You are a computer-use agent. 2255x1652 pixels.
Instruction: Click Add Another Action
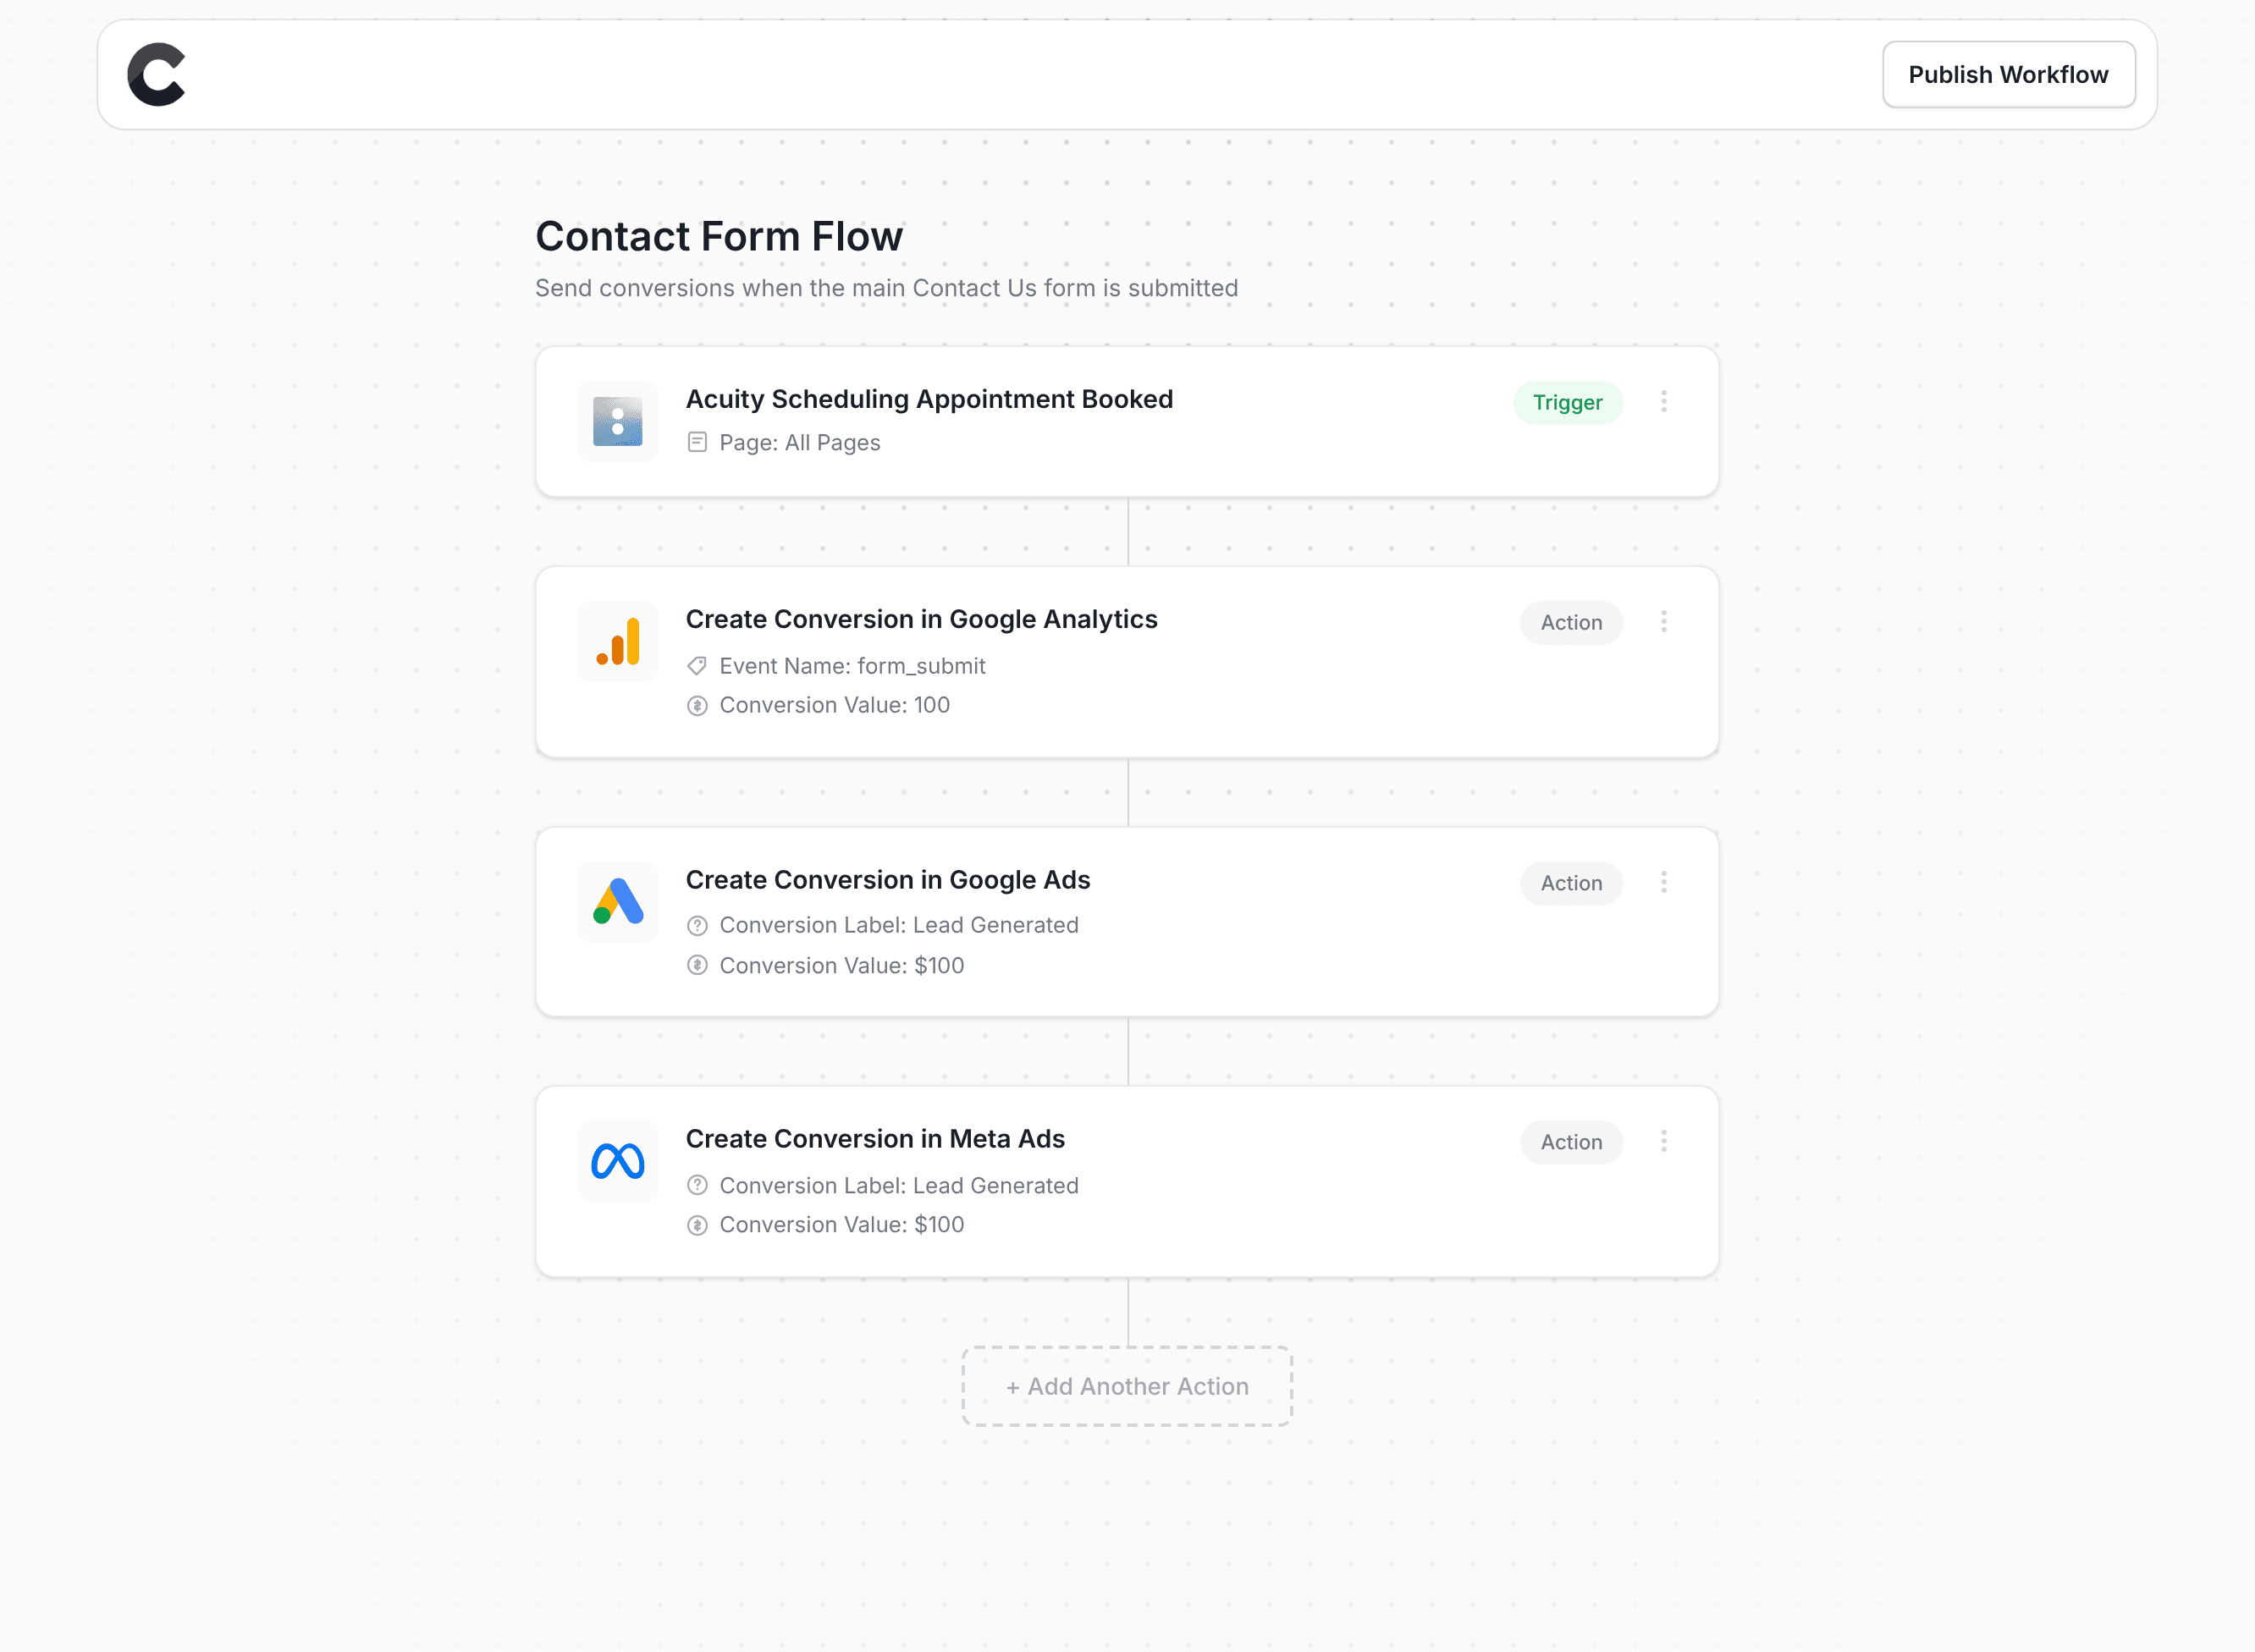point(1126,1386)
